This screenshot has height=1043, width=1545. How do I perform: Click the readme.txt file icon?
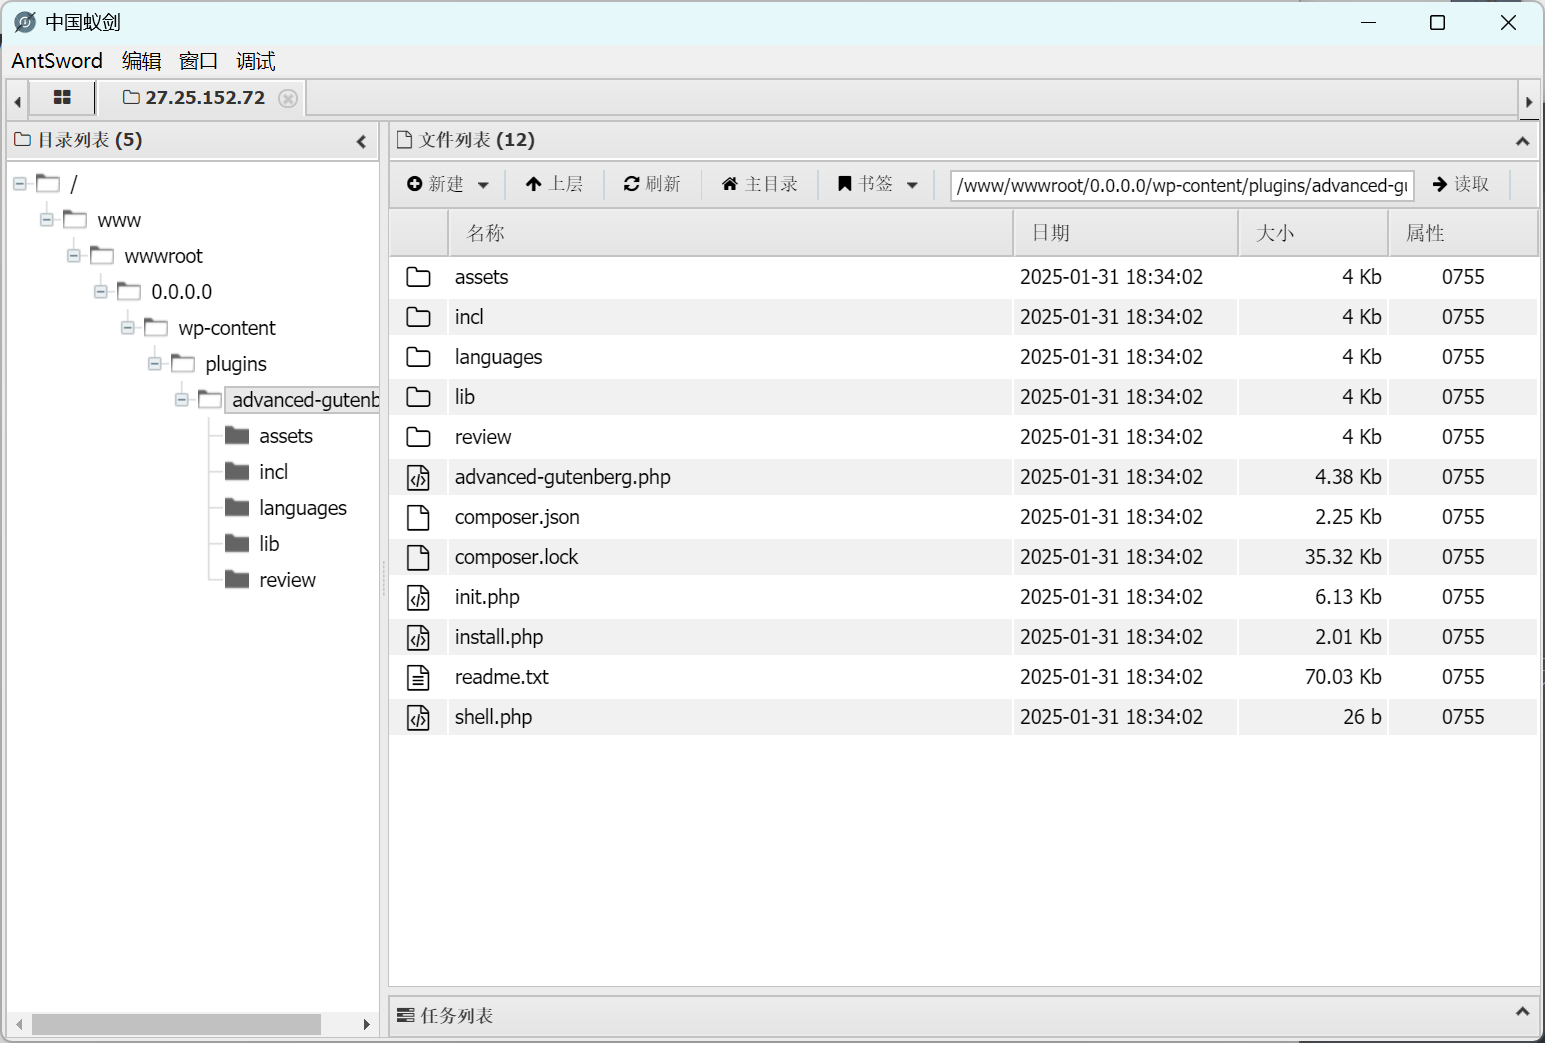(418, 677)
